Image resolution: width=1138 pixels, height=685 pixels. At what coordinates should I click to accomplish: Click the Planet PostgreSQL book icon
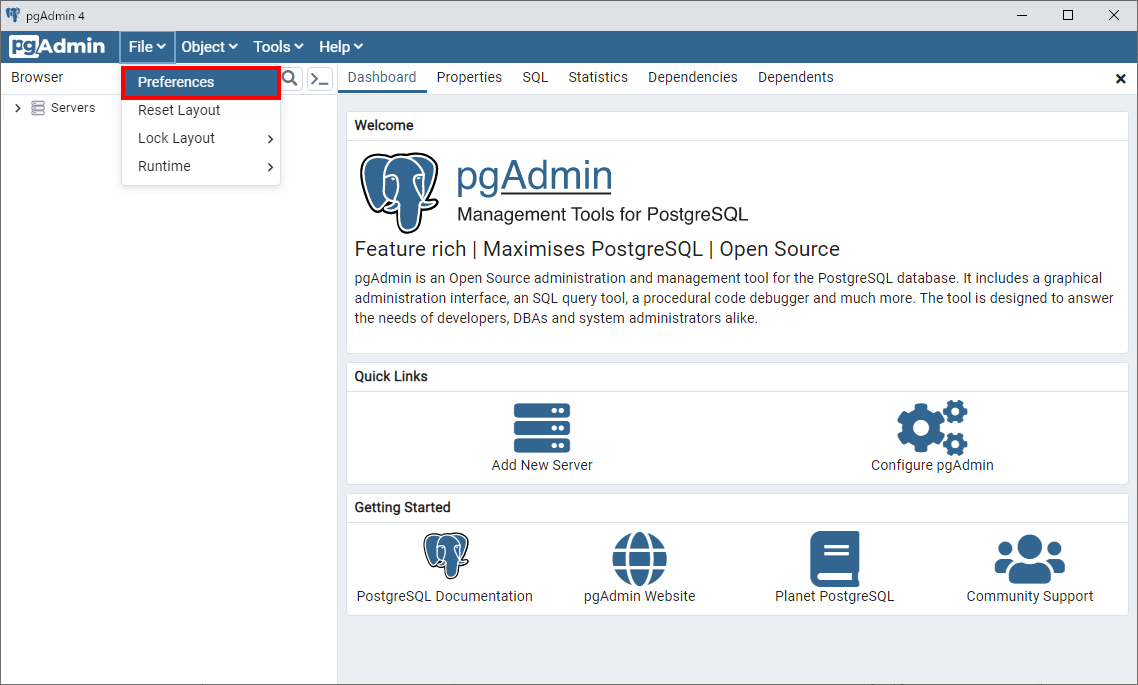[835, 558]
